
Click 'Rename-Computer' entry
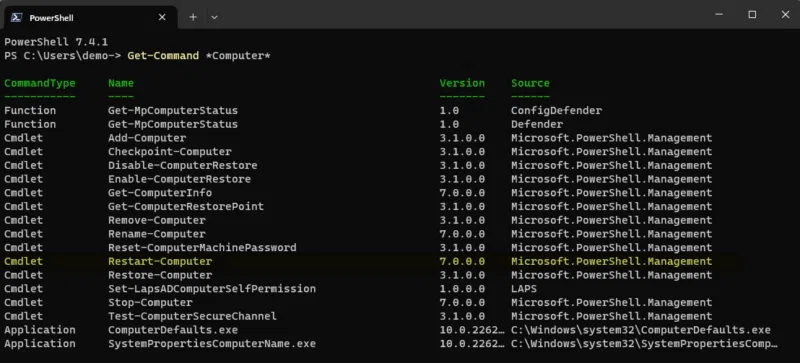click(x=157, y=234)
